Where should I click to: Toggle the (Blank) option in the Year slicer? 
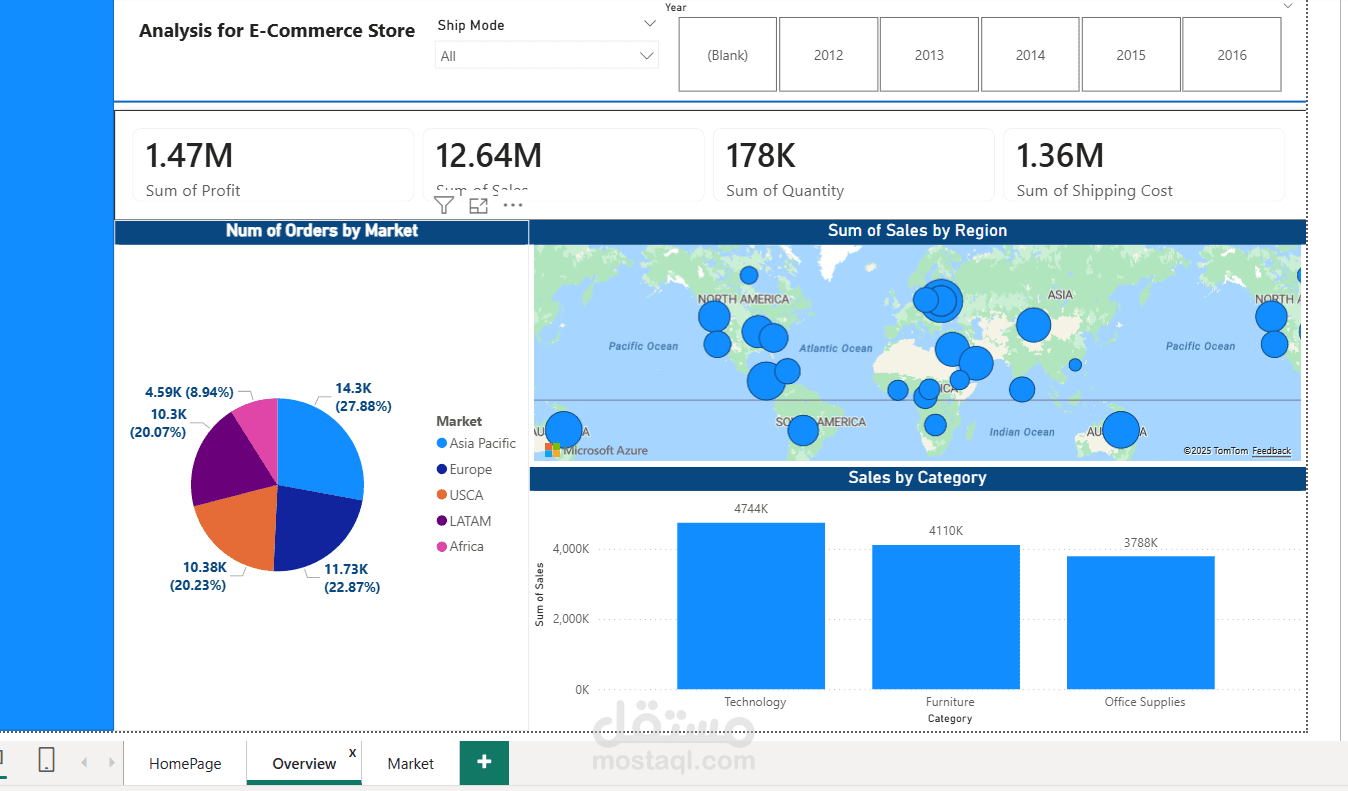pos(727,54)
